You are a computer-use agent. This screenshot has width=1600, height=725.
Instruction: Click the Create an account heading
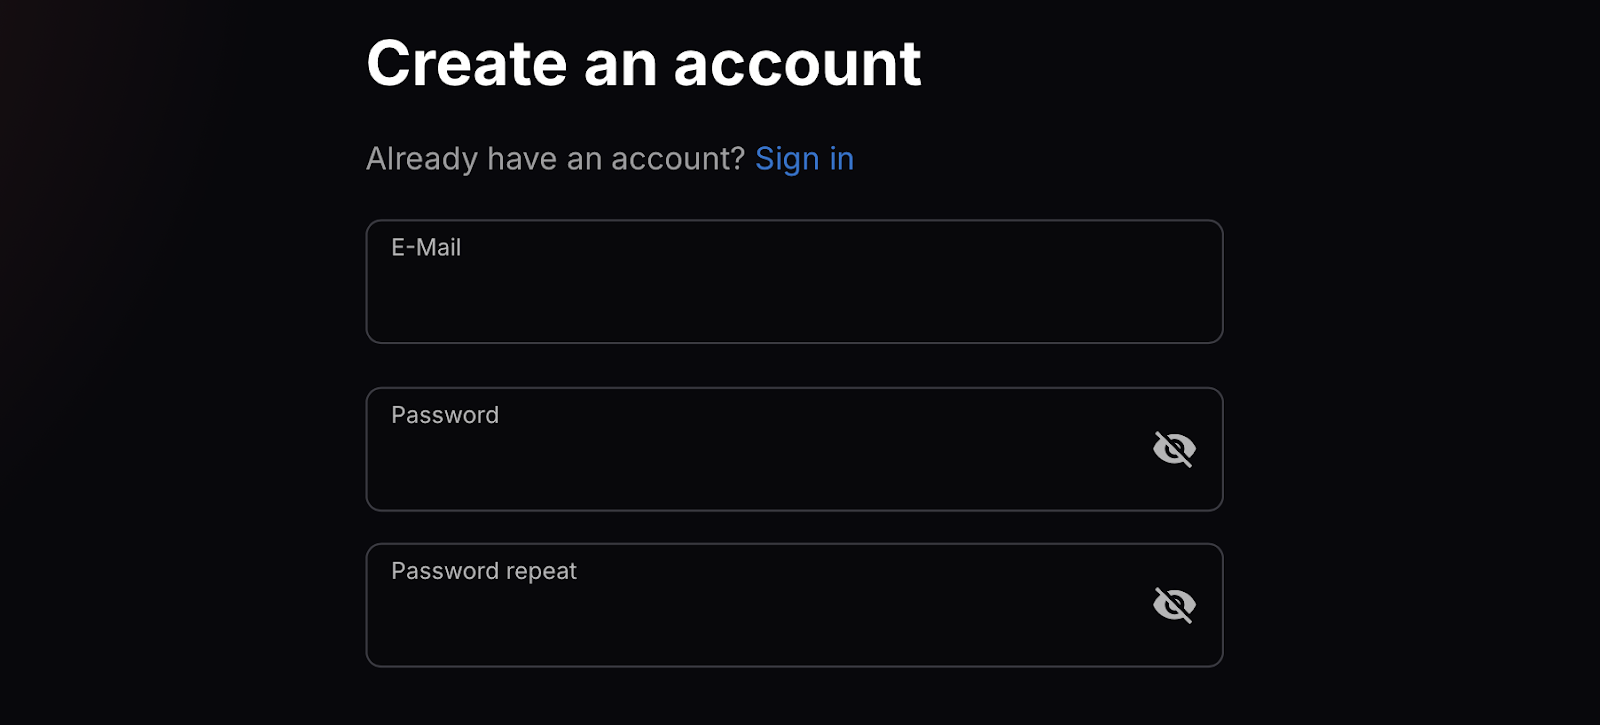(644, 64)
